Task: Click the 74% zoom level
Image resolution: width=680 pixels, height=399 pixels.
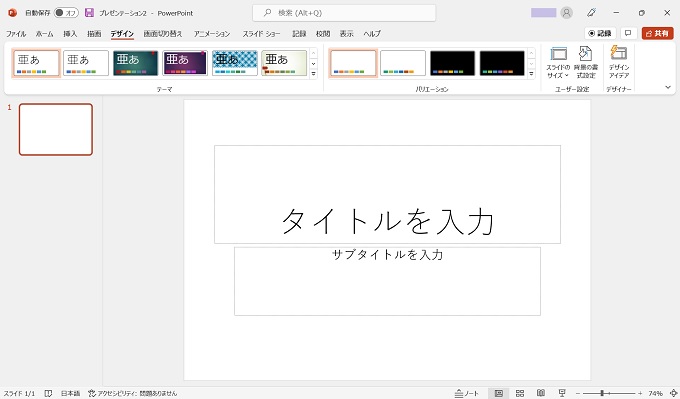Action: (655, 393)
